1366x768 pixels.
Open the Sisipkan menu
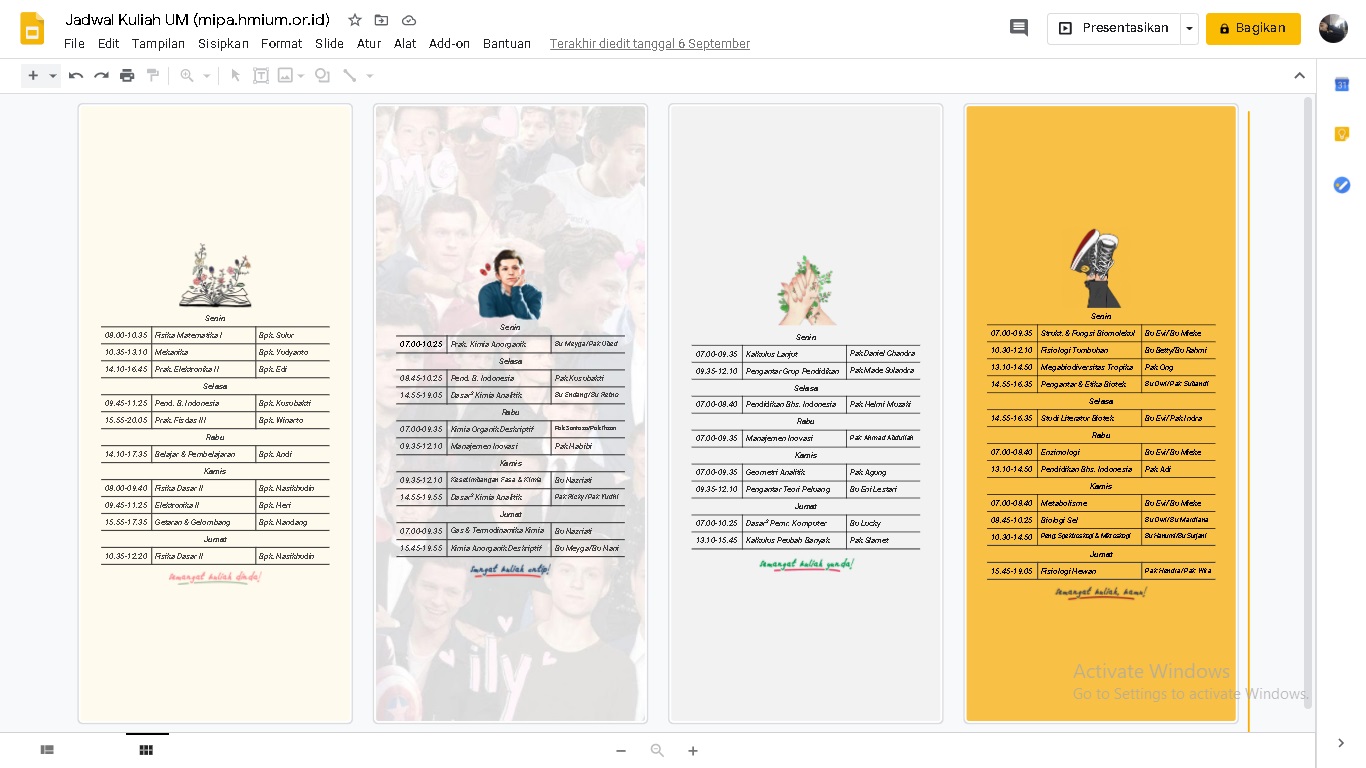point(223,43)
